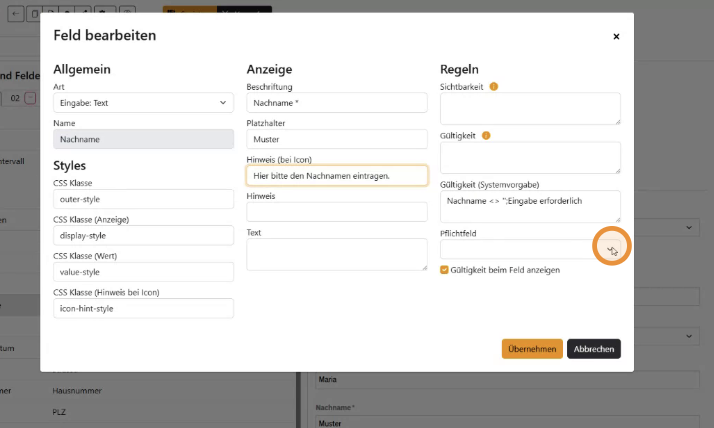714x428 pixels.
Task: Click the Anzeige section heading
Action: click(x=270, y=69)
